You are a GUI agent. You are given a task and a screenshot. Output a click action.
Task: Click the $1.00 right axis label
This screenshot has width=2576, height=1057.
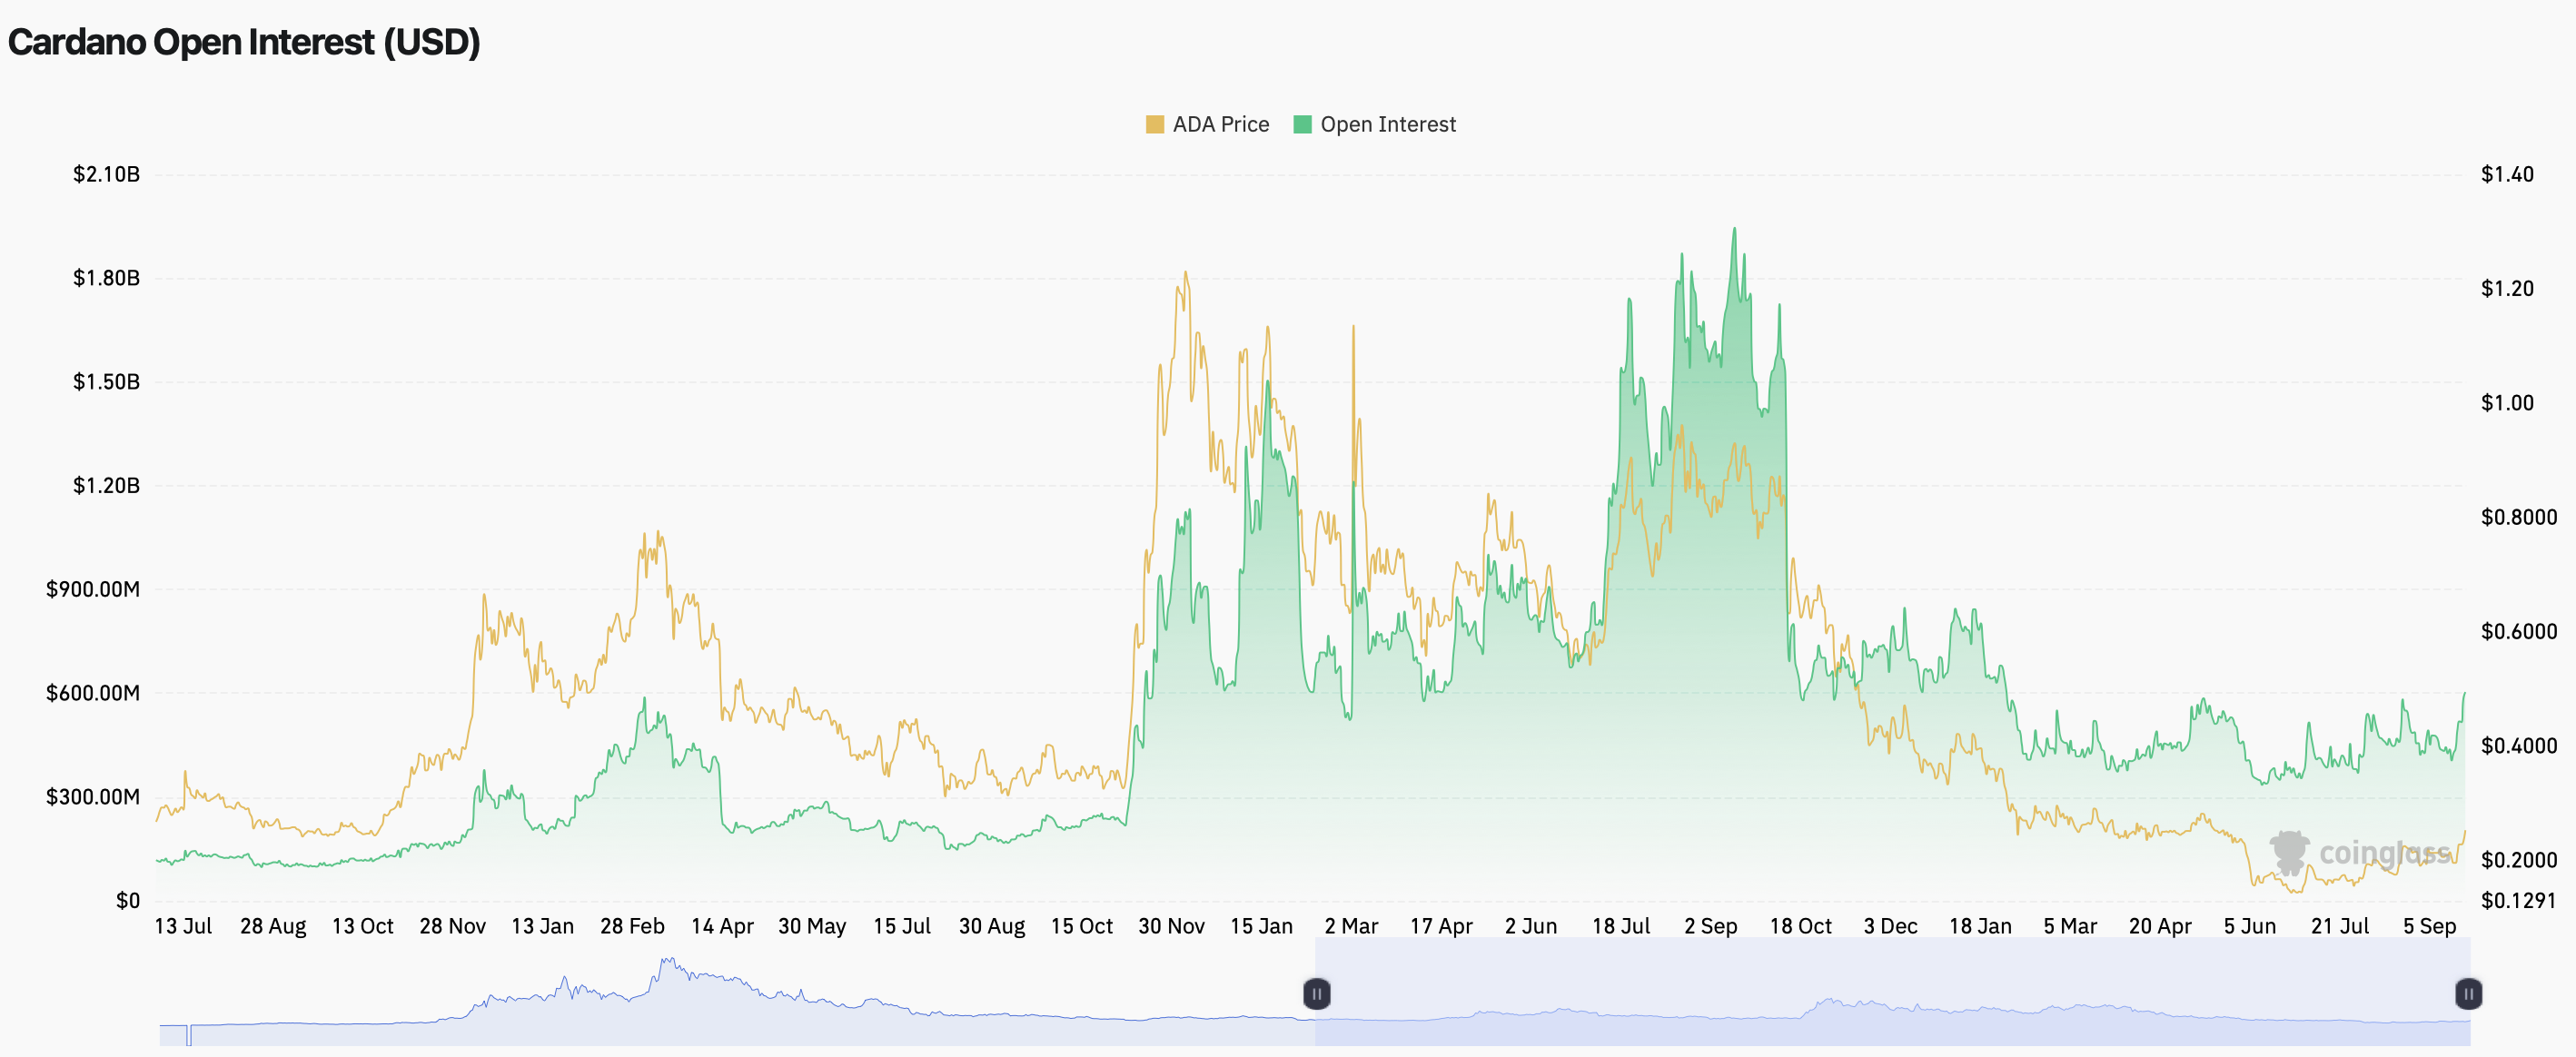2507,403
